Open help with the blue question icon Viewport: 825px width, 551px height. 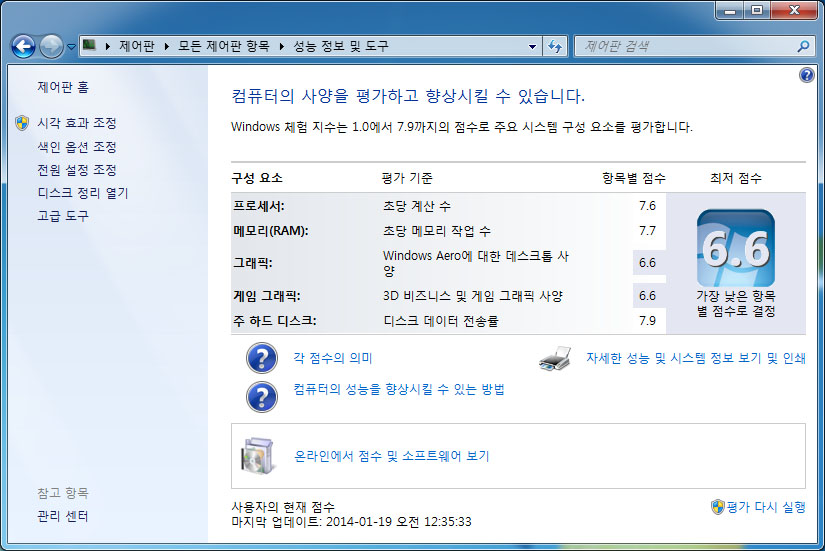807,75
